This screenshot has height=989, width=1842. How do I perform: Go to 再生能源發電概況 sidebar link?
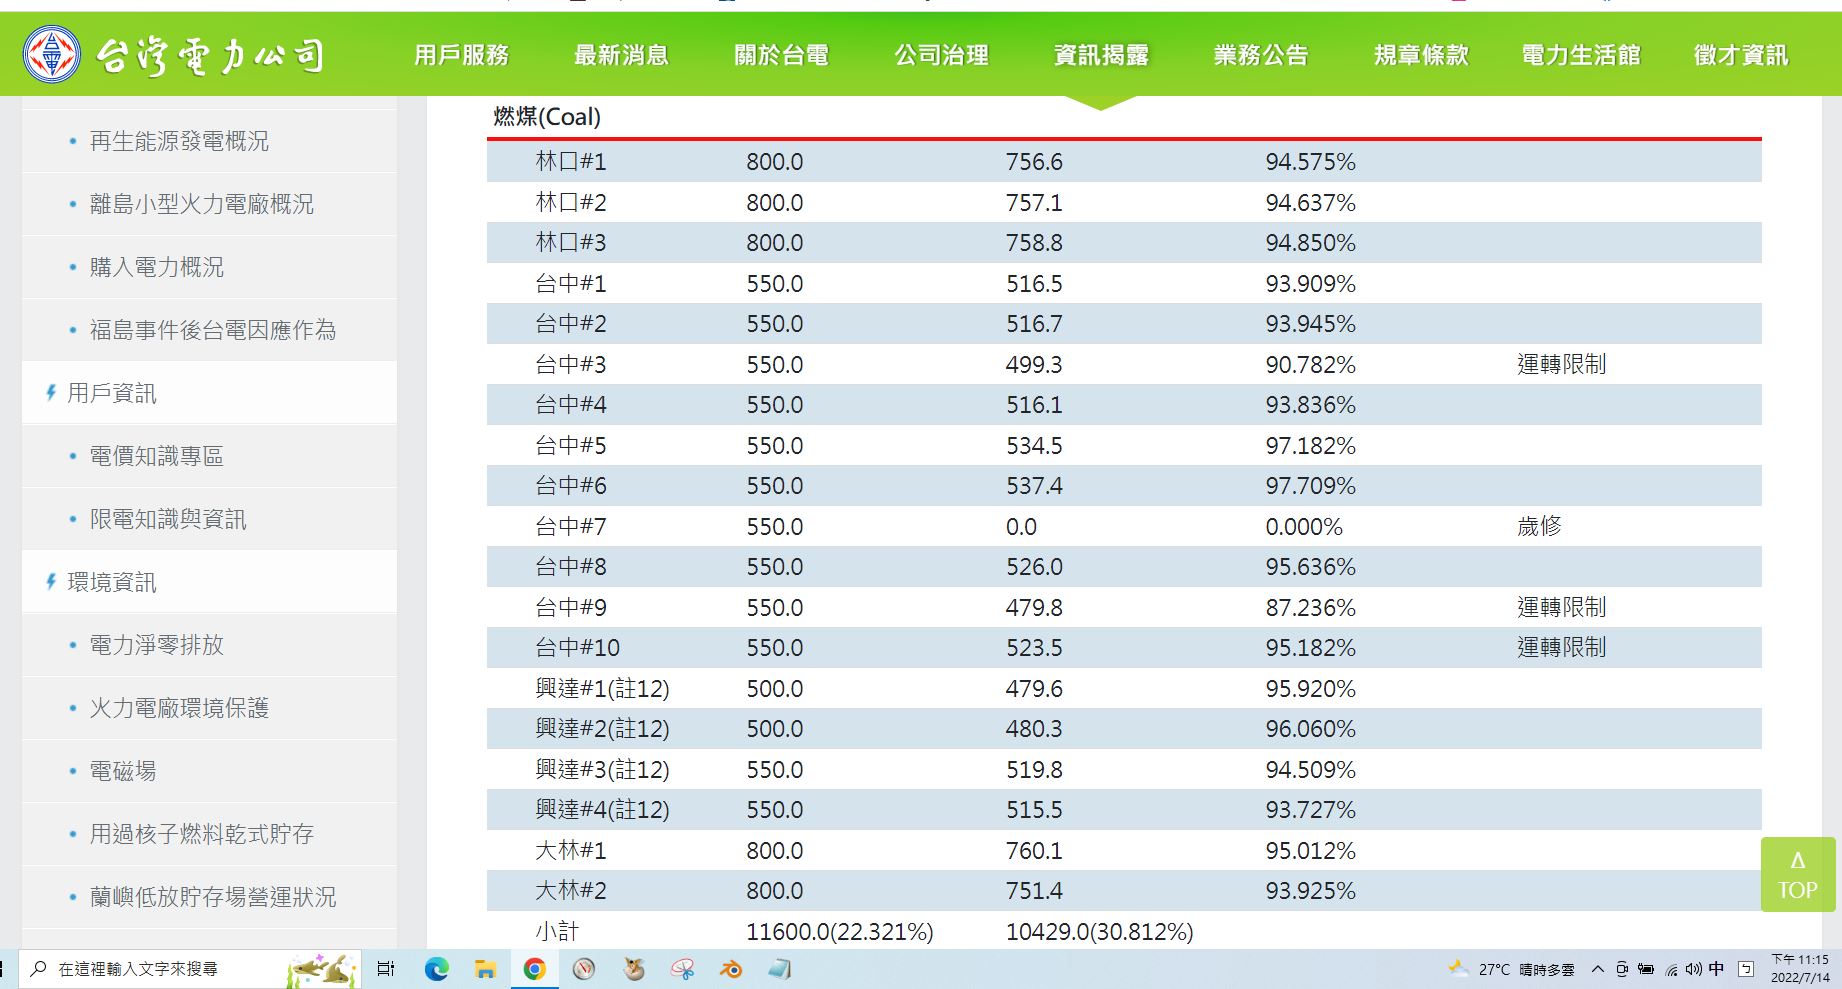179,141
